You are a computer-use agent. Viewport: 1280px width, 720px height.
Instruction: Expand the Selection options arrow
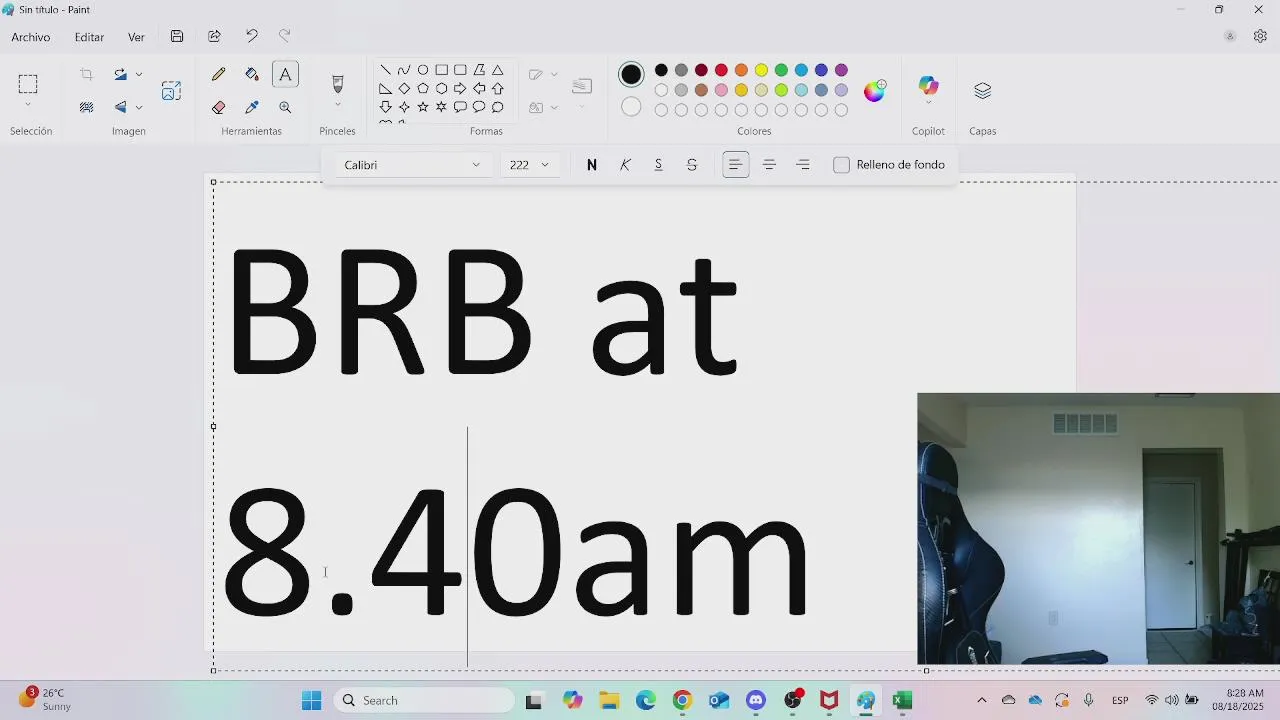click(x=28, y=105)
